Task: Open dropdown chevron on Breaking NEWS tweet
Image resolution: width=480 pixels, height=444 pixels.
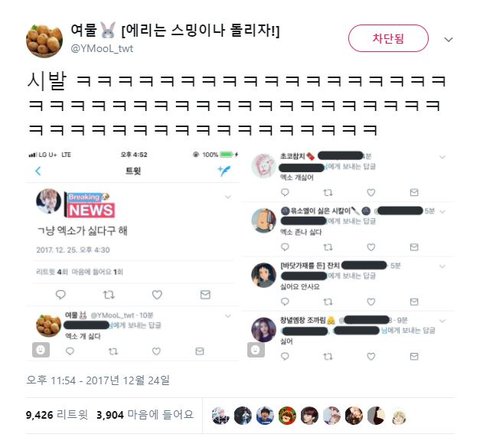Action: point(228,197)
